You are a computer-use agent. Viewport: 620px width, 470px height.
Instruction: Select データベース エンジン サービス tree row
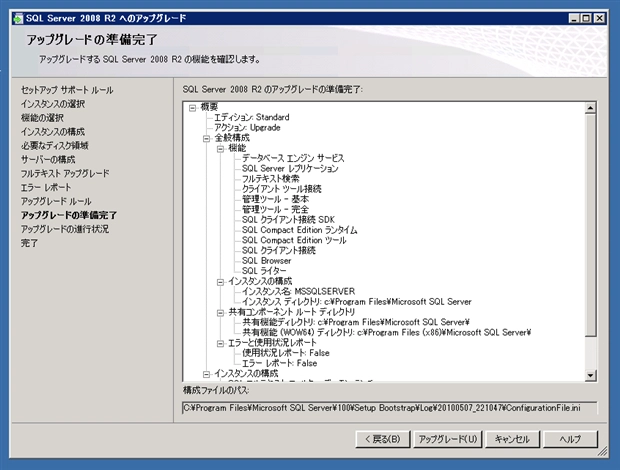point(293,158)
